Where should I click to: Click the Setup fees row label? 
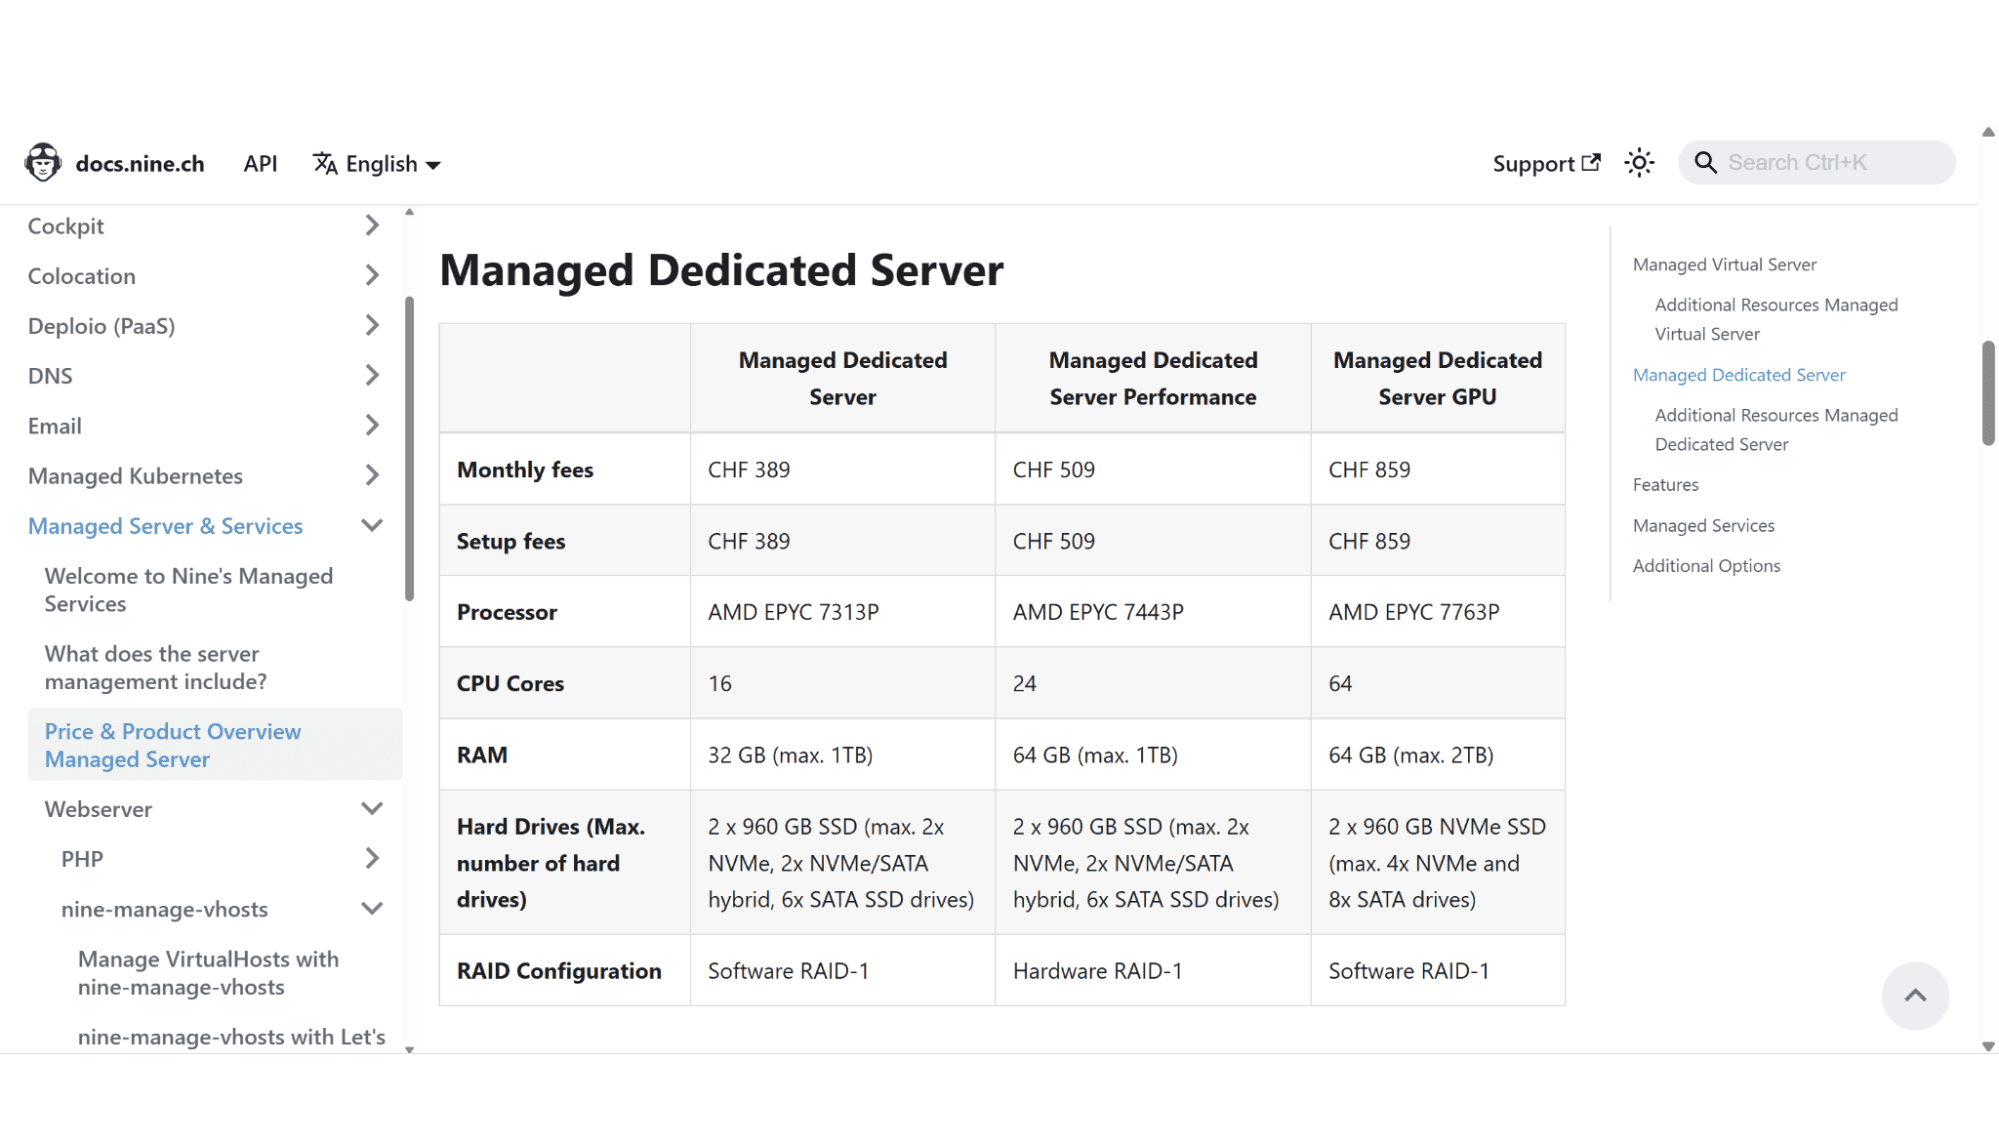click(x=511, y=541)
